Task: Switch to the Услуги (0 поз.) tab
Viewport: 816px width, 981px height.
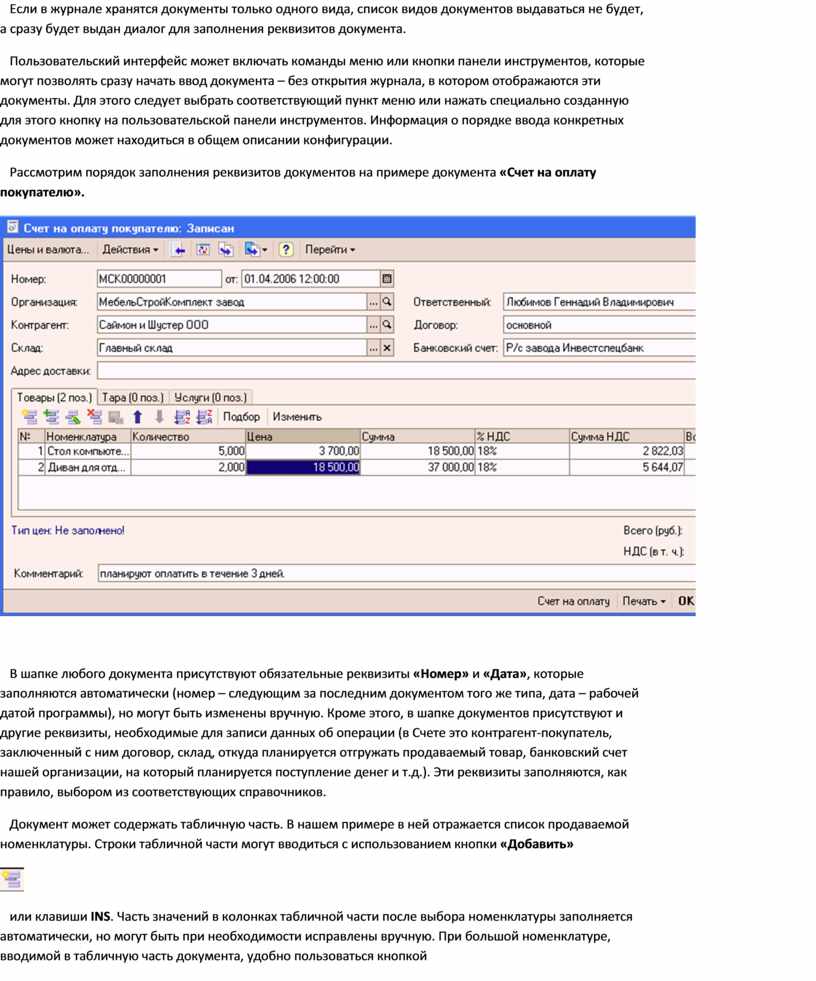Action: (210, 397)
